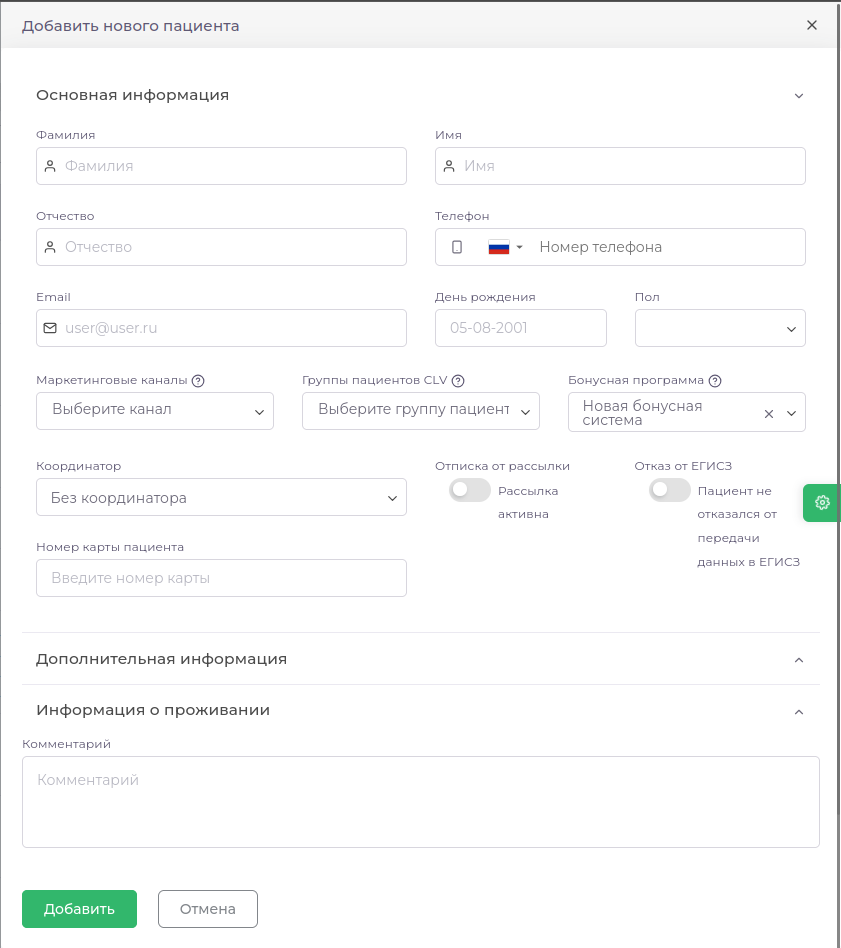Click the question mark beside Бонусная программа
Viewport: 841px width, 948px height.
[714, 380]
